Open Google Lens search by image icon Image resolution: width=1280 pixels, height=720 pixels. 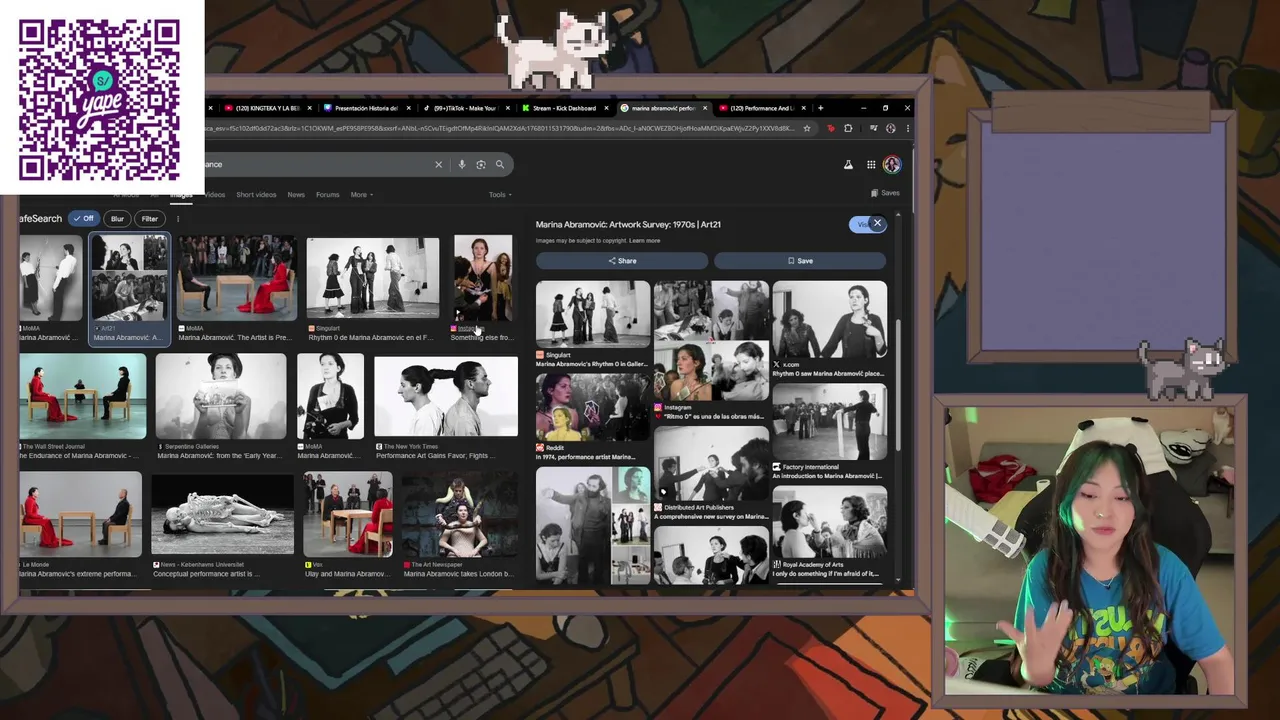click(481, 164)
